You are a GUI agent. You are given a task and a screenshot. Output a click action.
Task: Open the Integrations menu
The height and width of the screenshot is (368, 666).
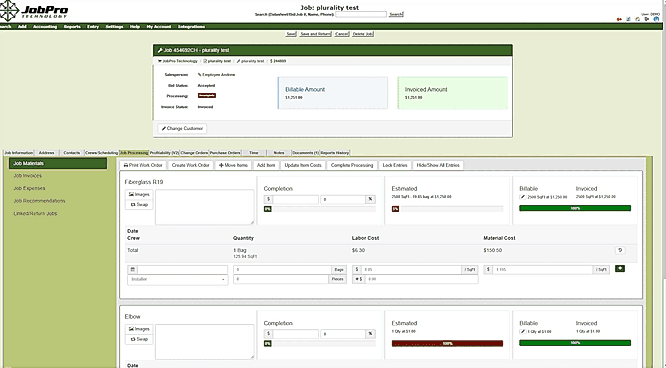point(191,26)
